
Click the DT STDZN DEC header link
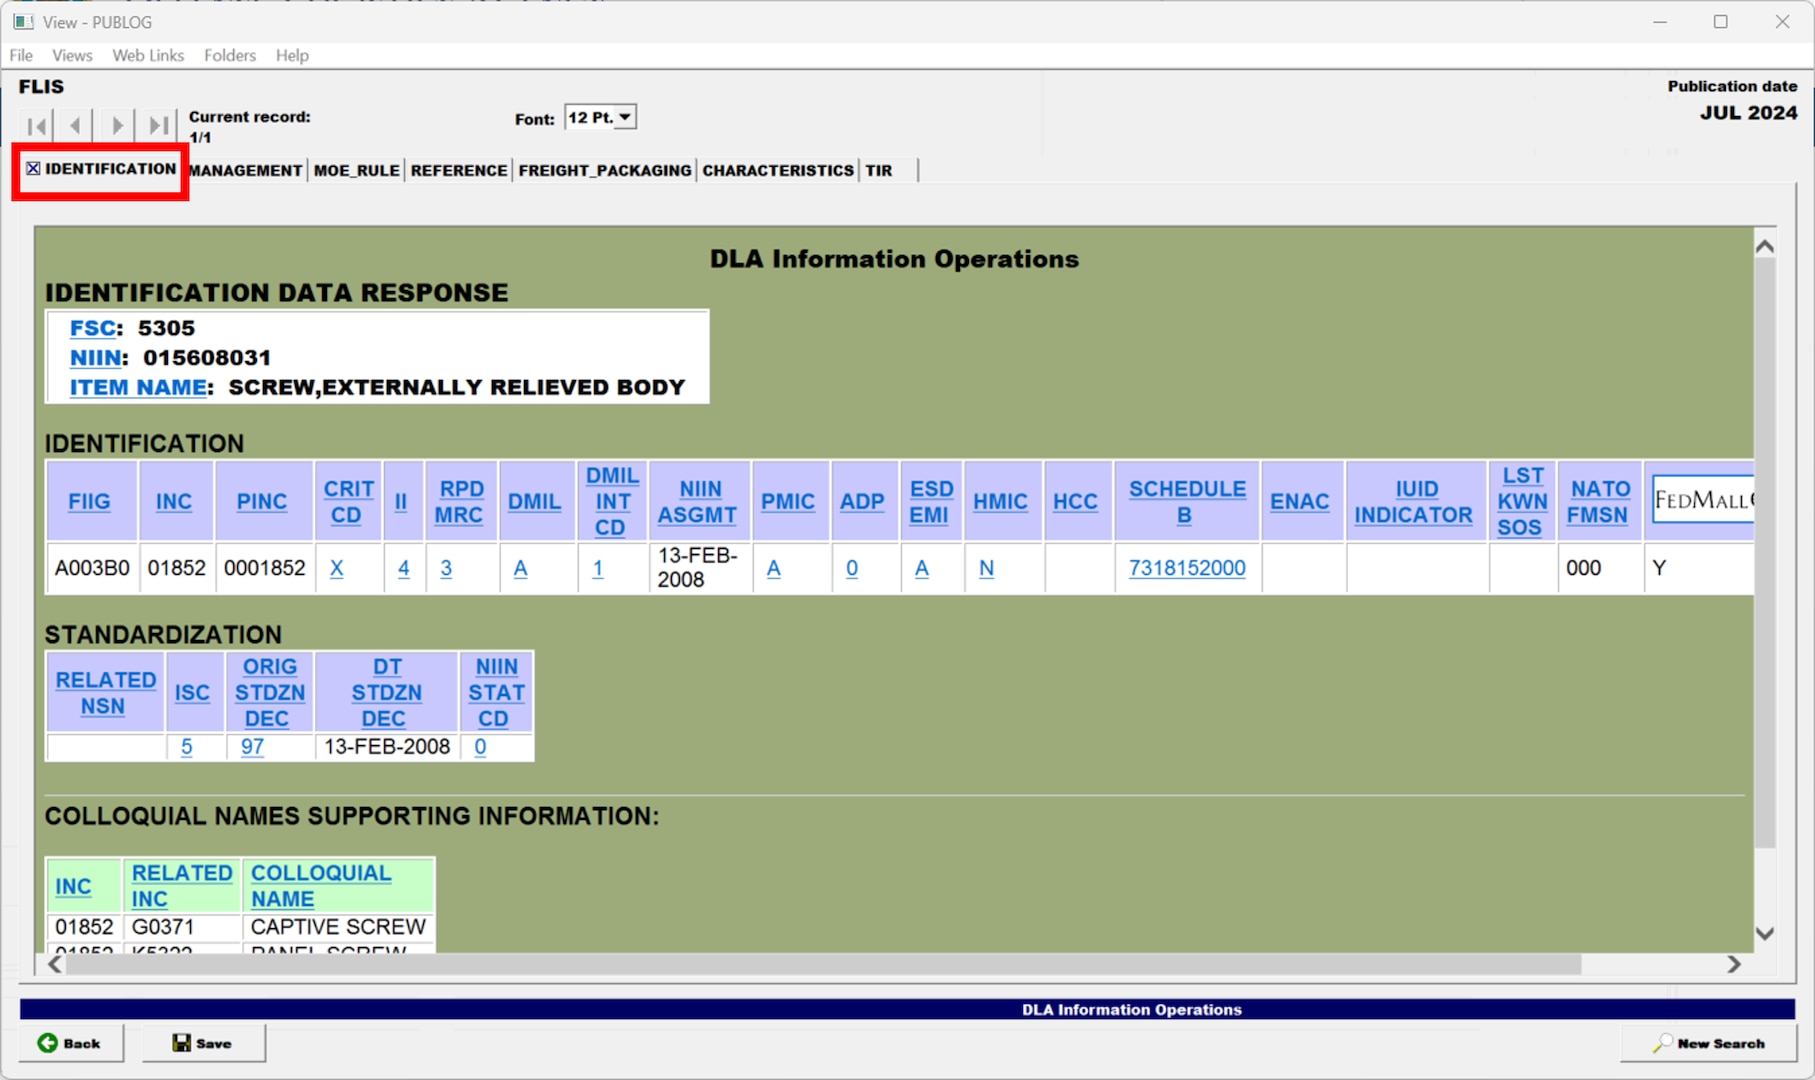386,693
